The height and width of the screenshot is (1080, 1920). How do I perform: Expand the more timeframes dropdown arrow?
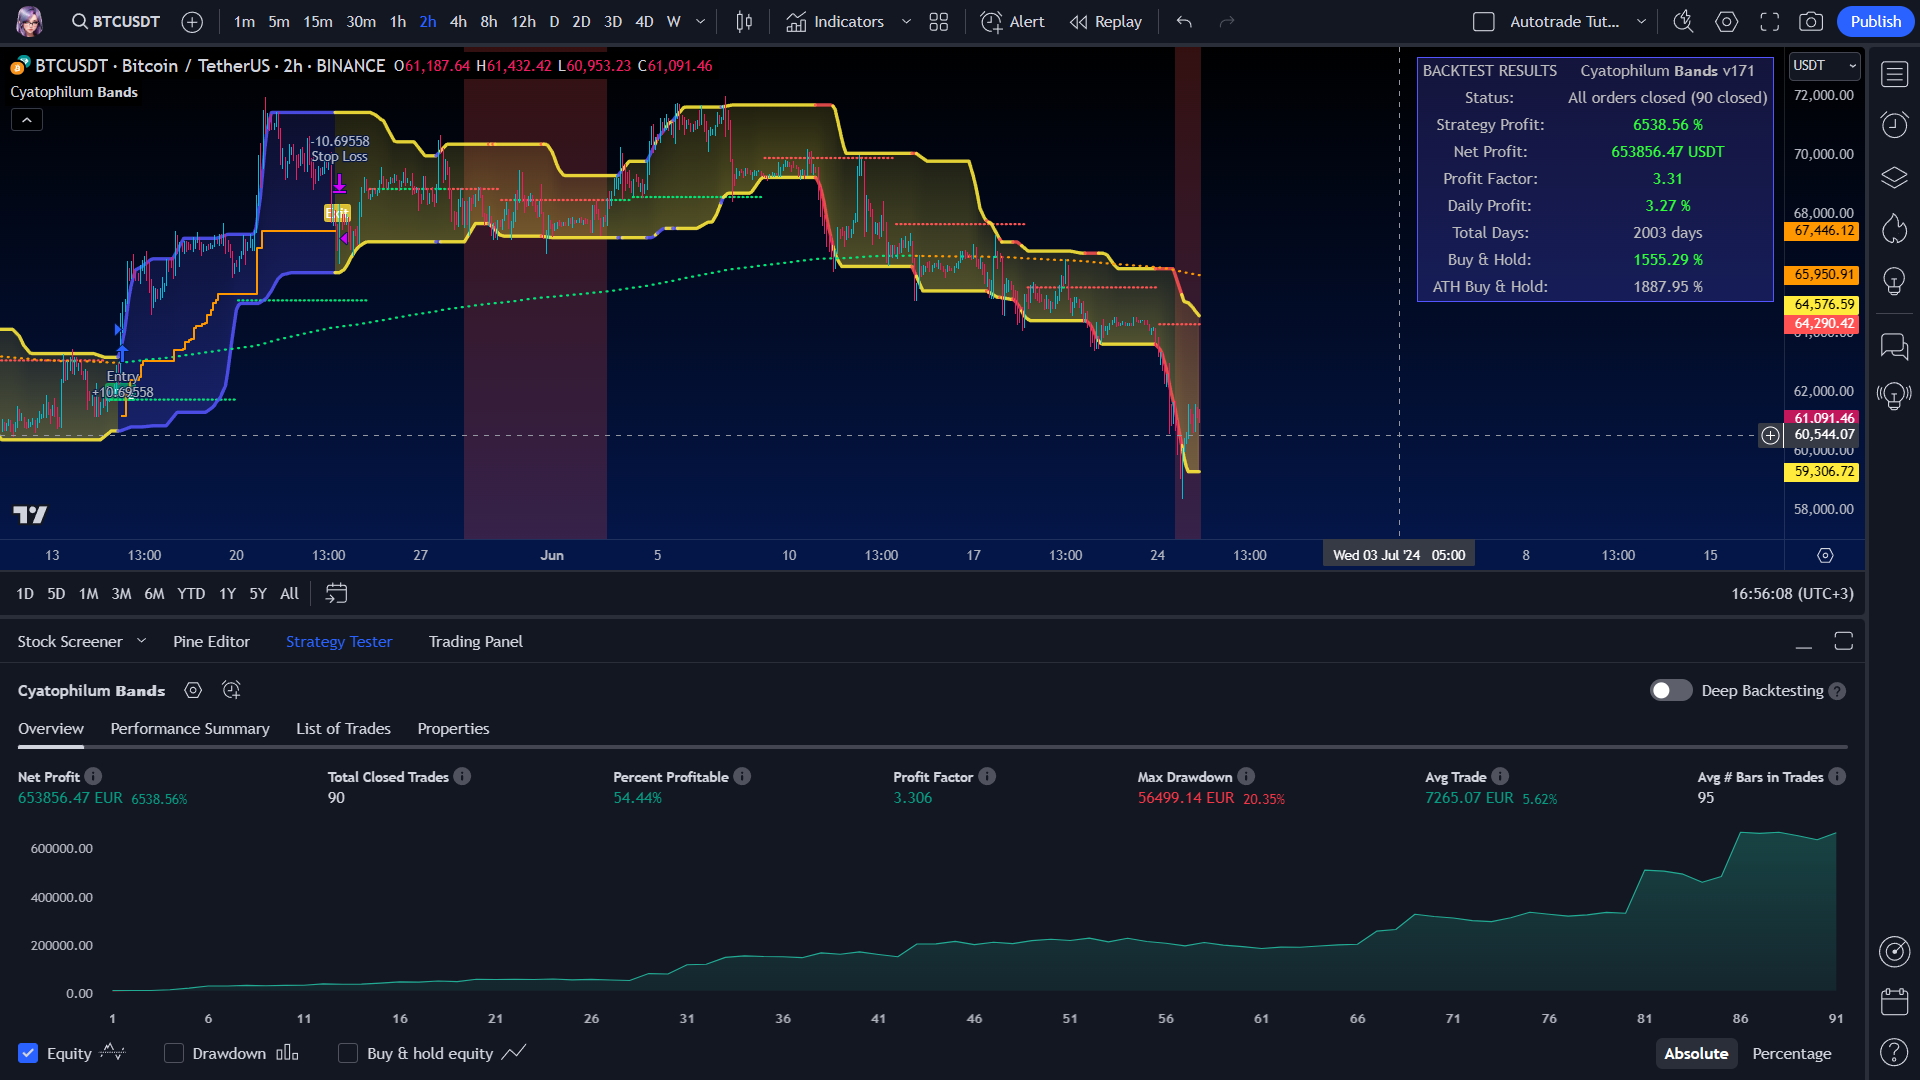coord(700,21)
